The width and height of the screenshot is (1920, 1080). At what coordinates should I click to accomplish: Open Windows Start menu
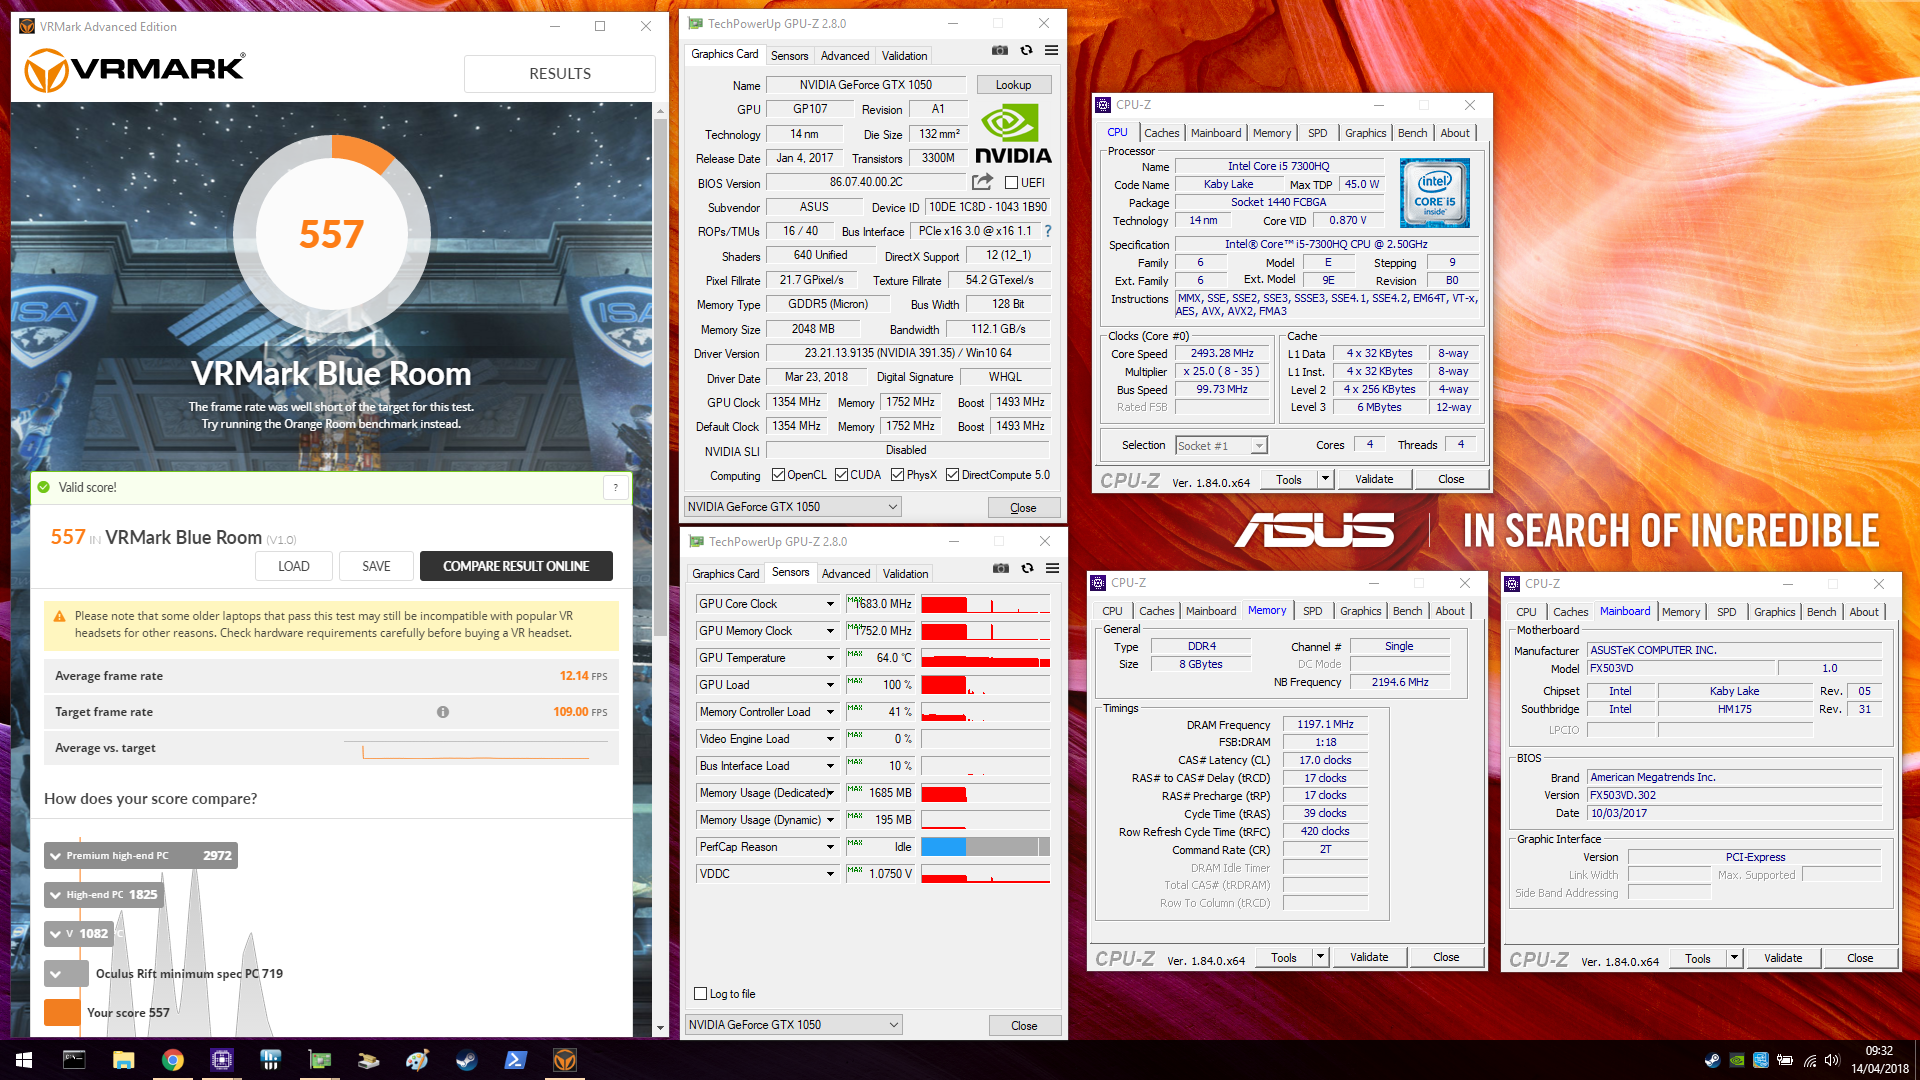[24, 1060]
